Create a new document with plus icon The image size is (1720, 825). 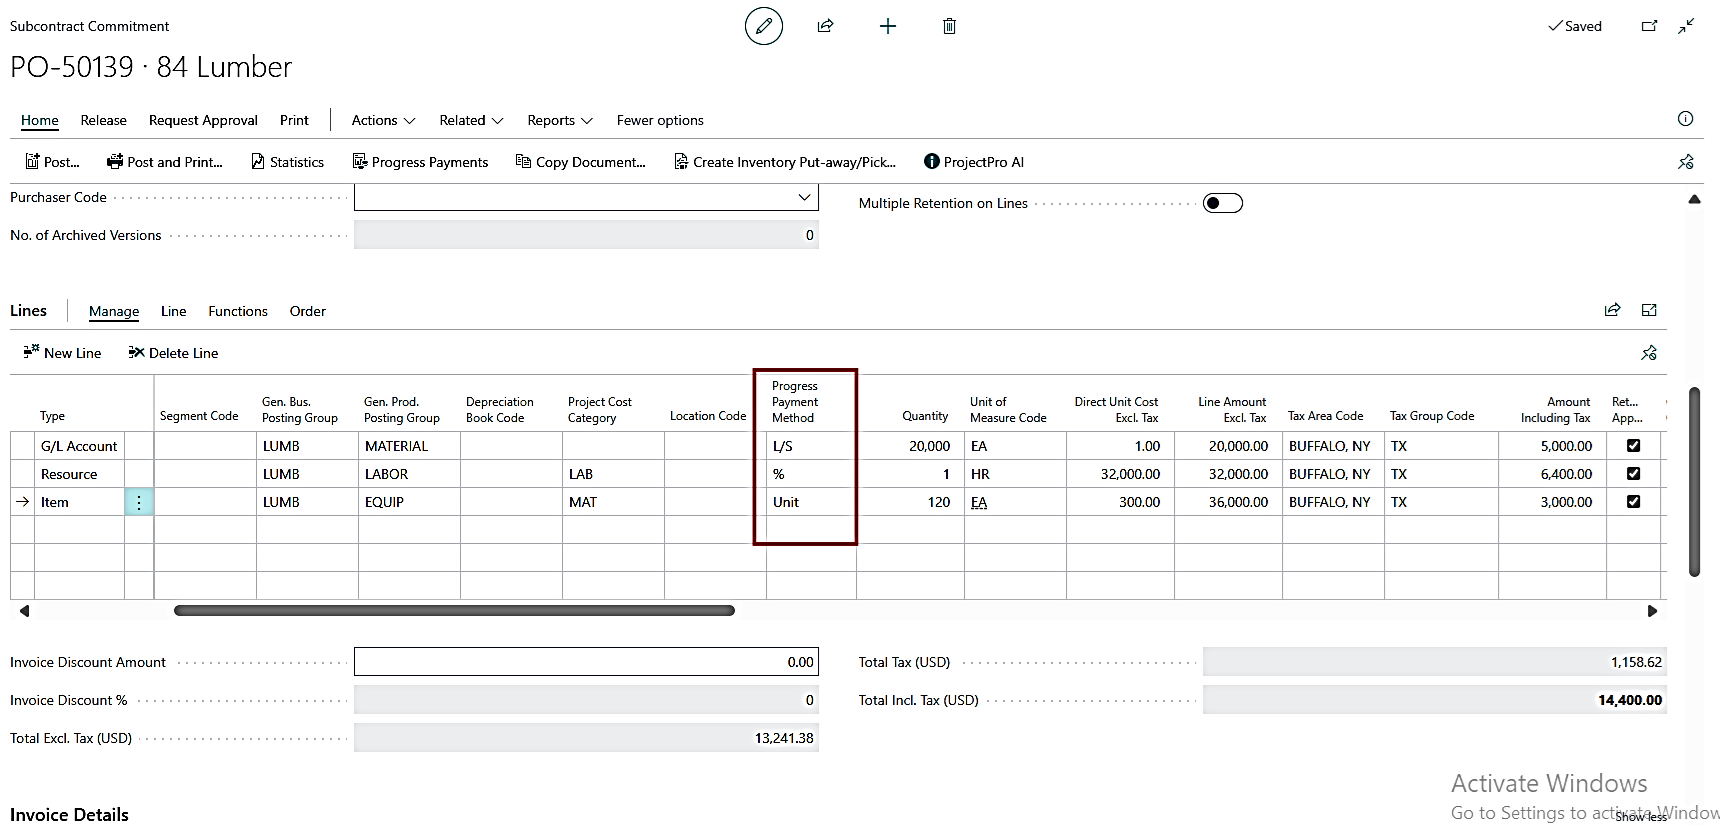(x=888, y=26)
